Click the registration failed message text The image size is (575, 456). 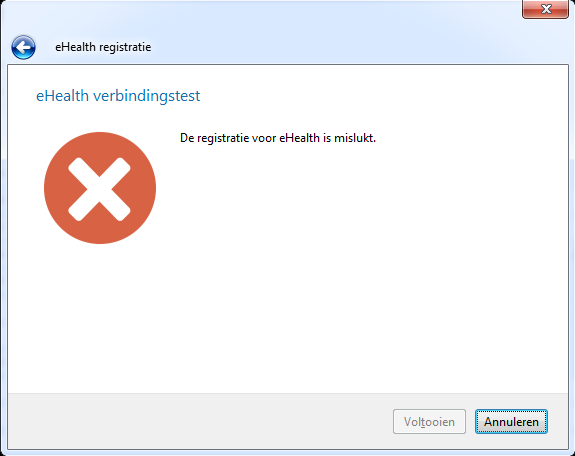[278, 138]
